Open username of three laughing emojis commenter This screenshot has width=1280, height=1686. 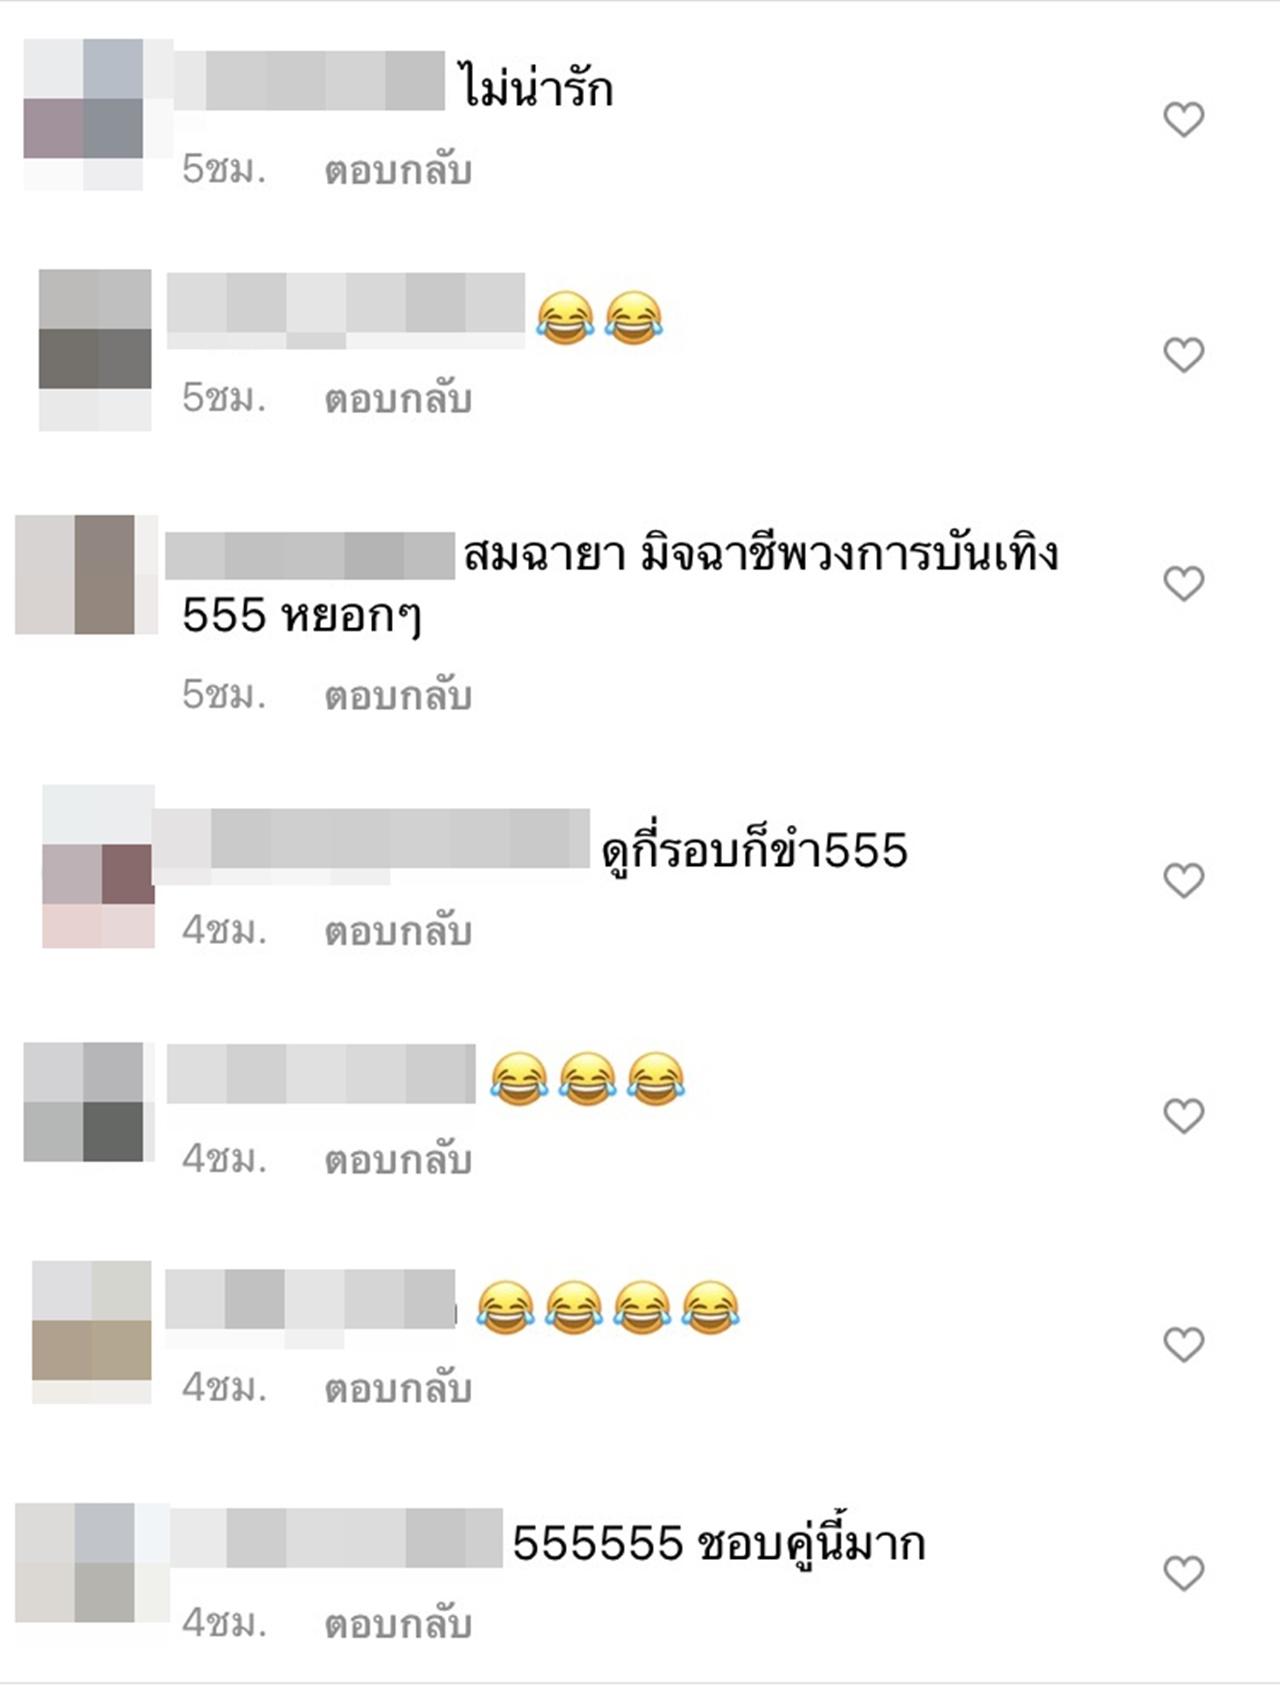click(x=321, y=1073)
